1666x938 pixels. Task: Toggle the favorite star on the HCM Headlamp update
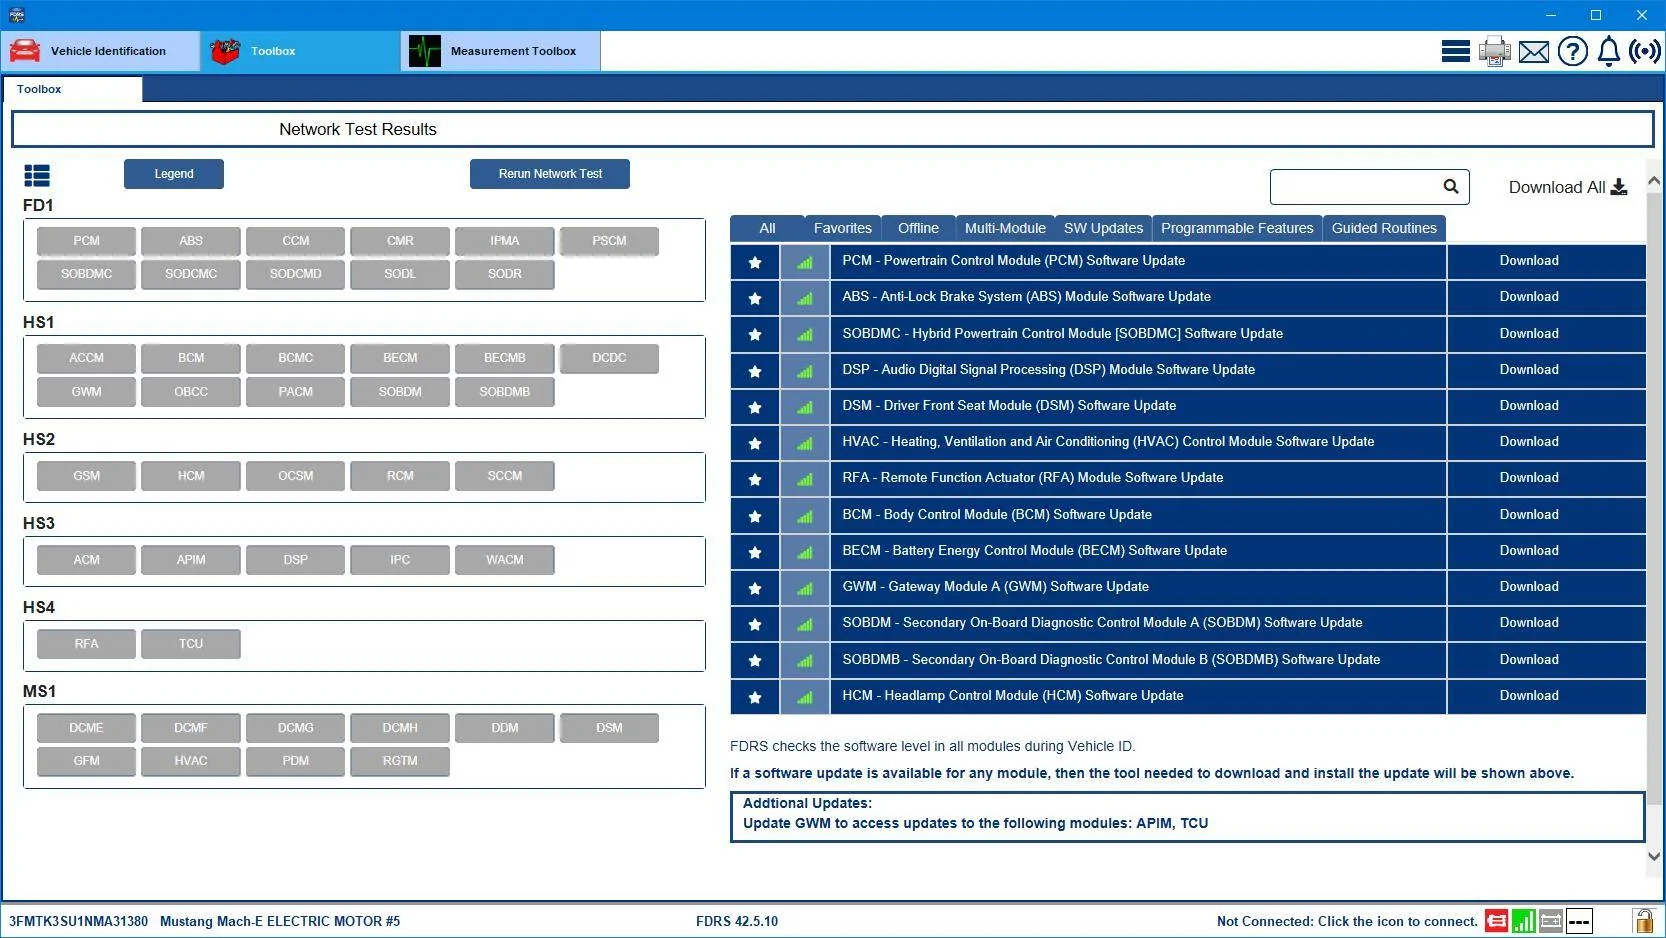[x=755, y=697]
